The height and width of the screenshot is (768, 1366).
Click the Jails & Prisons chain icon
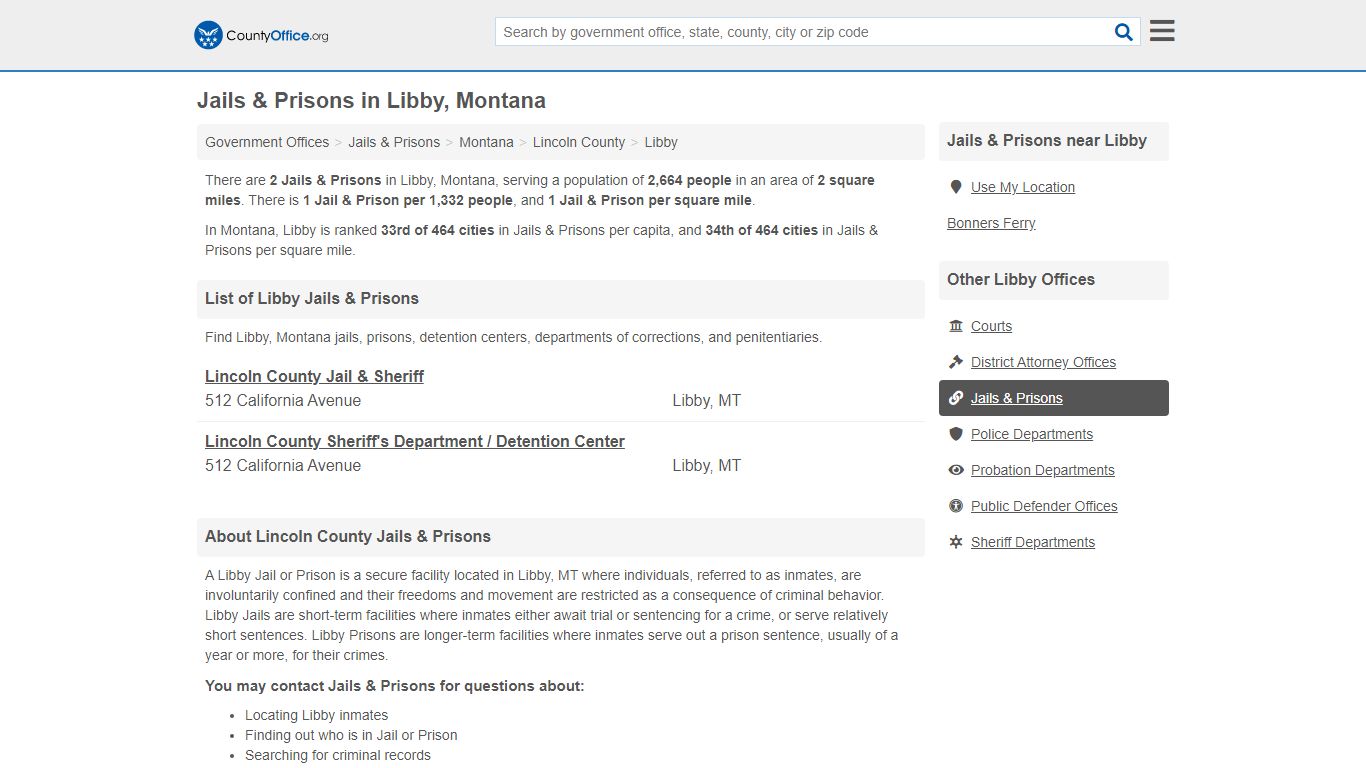[x=956, y=398]
